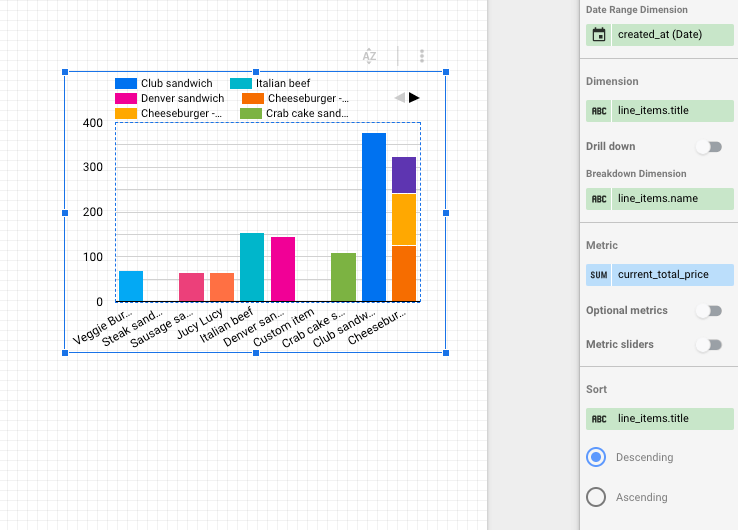Click the Jucy Lucy orange bar

tap(222, 287)
